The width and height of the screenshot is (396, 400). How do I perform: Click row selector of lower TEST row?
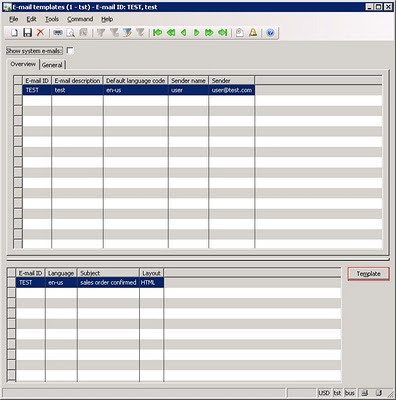coord(12,283)
